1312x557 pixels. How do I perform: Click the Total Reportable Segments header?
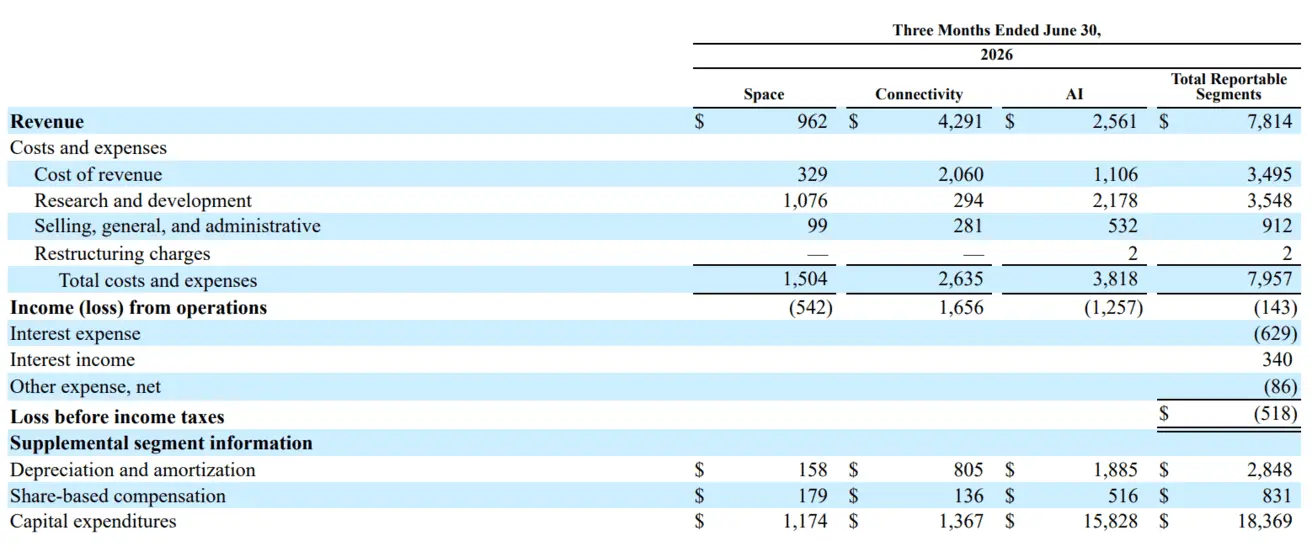[x=1229, y=87]
